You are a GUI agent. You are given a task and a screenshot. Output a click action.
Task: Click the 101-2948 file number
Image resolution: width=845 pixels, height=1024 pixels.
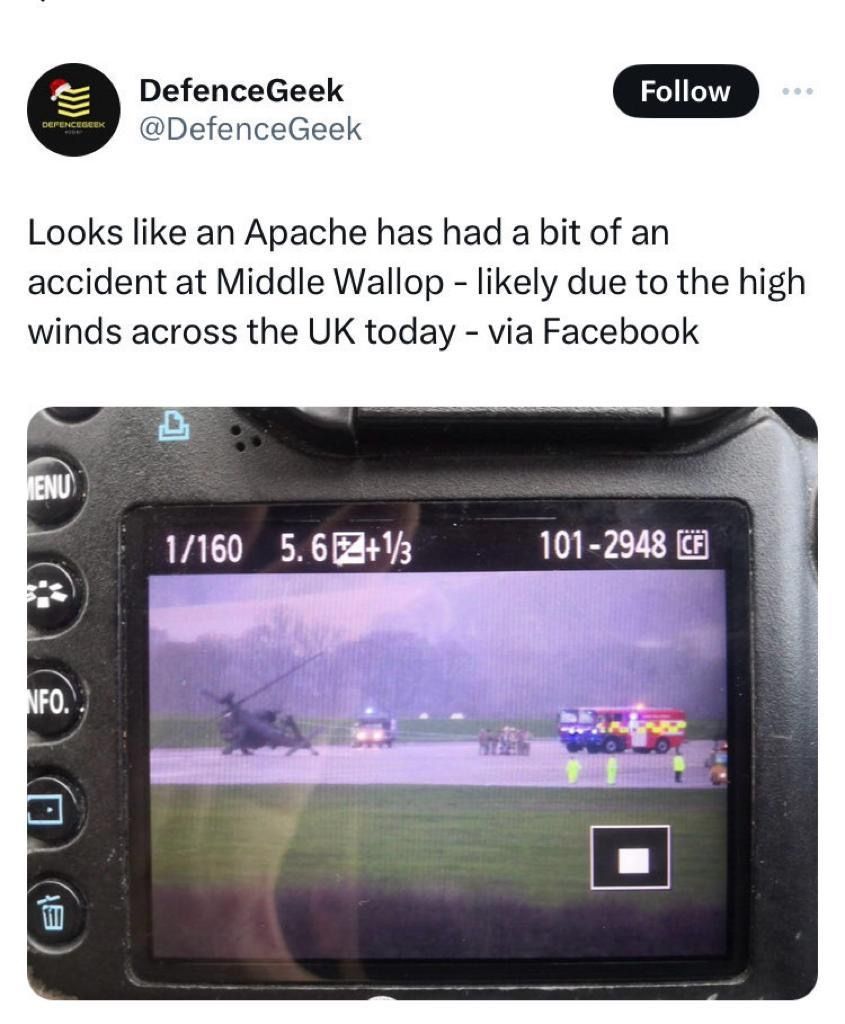pyautogui.click(x=603, y=545)
